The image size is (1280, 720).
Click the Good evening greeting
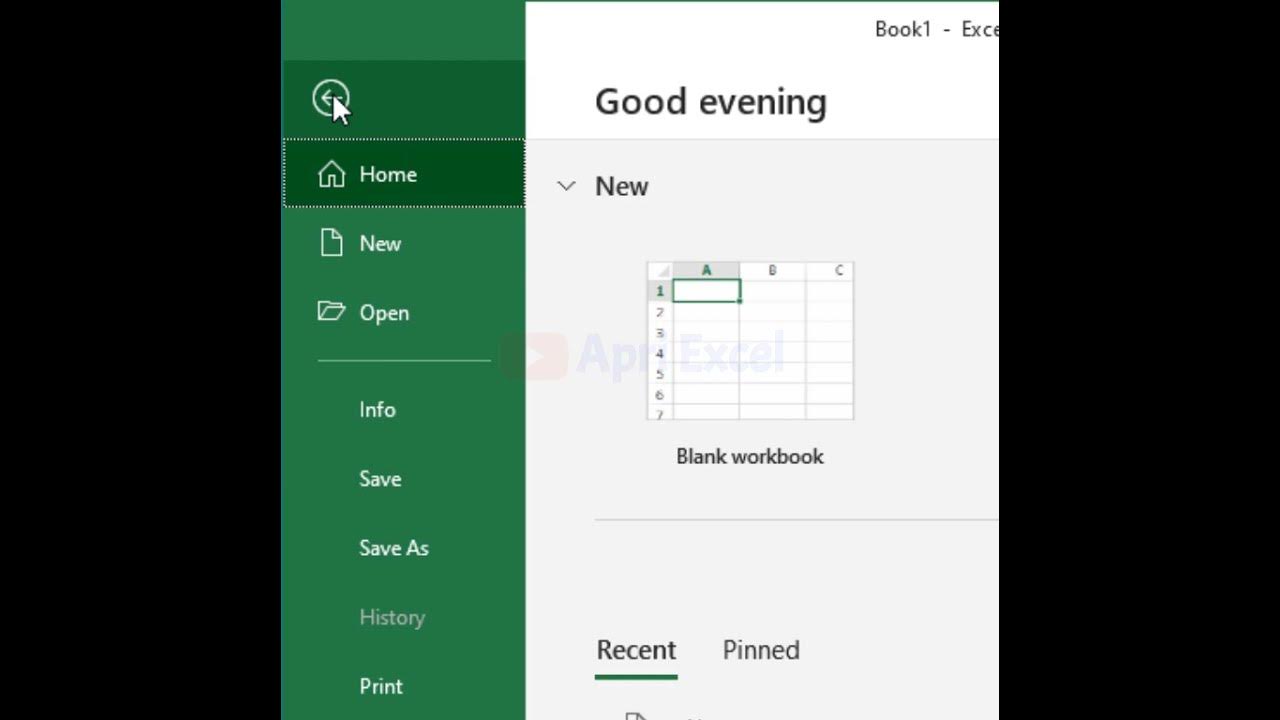pos(711,102)
